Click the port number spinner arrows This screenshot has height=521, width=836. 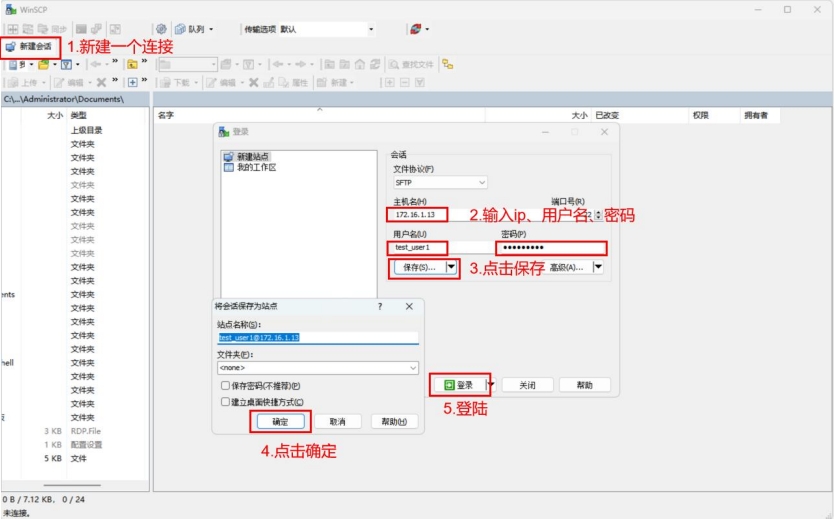pyautogui.click(x=598, y=214)
